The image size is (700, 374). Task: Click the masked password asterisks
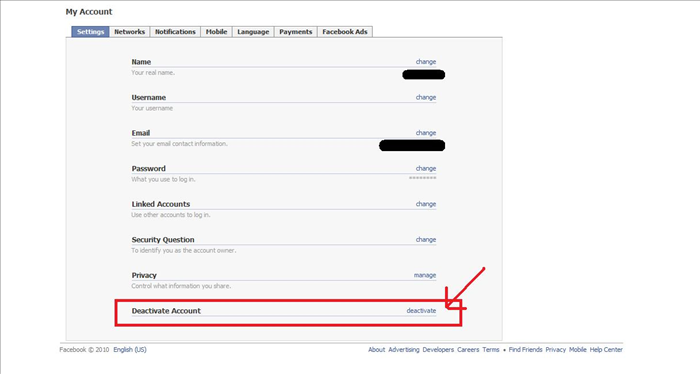point(423,178)
